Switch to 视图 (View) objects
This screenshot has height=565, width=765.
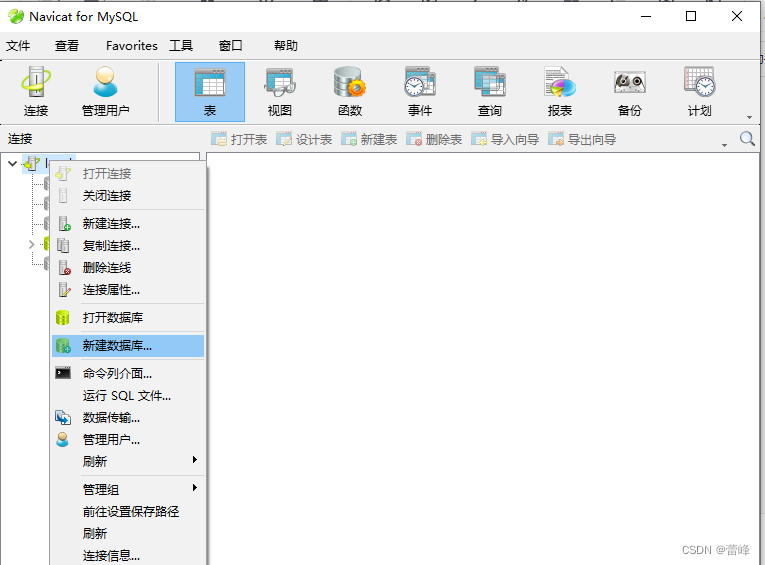[x=280, y=92]
